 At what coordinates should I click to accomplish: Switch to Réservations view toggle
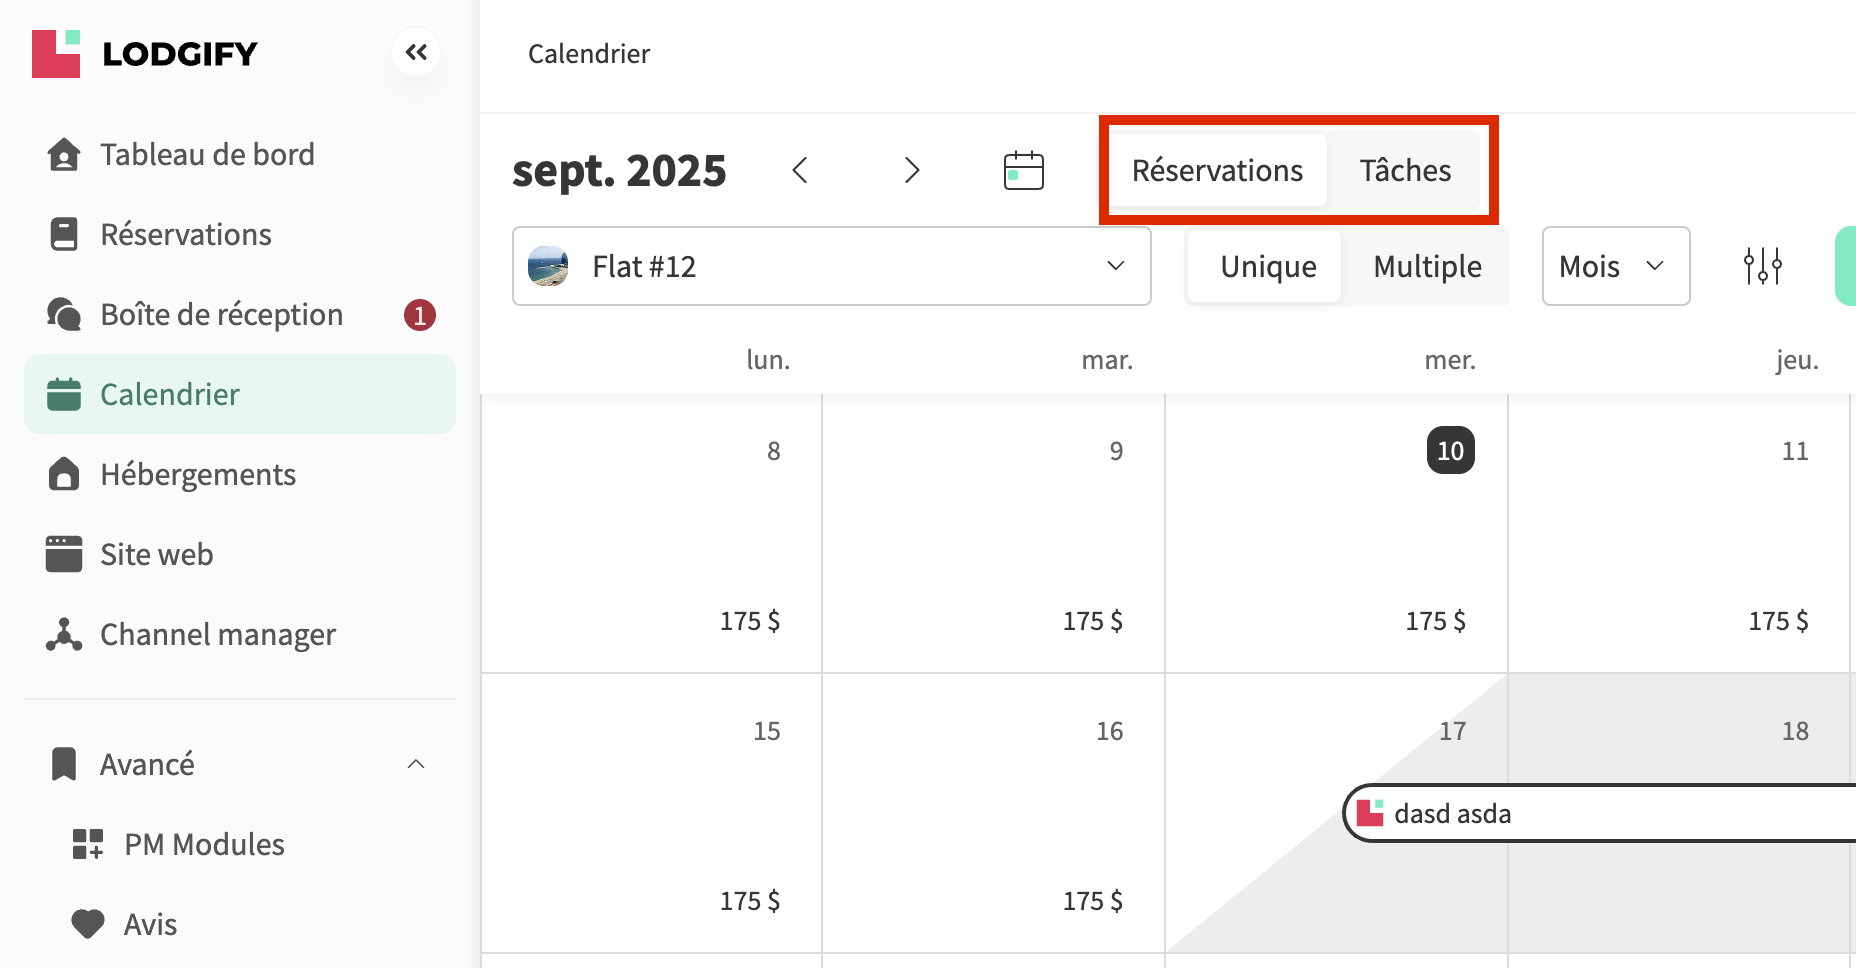tap(1217, 171)
